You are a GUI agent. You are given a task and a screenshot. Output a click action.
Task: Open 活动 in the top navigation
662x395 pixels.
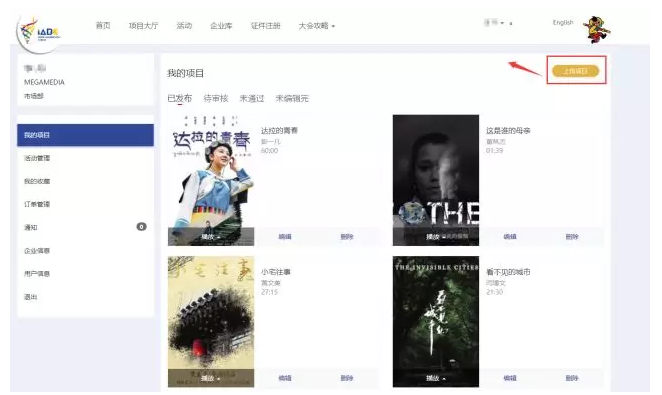click(x=184, y=26)
